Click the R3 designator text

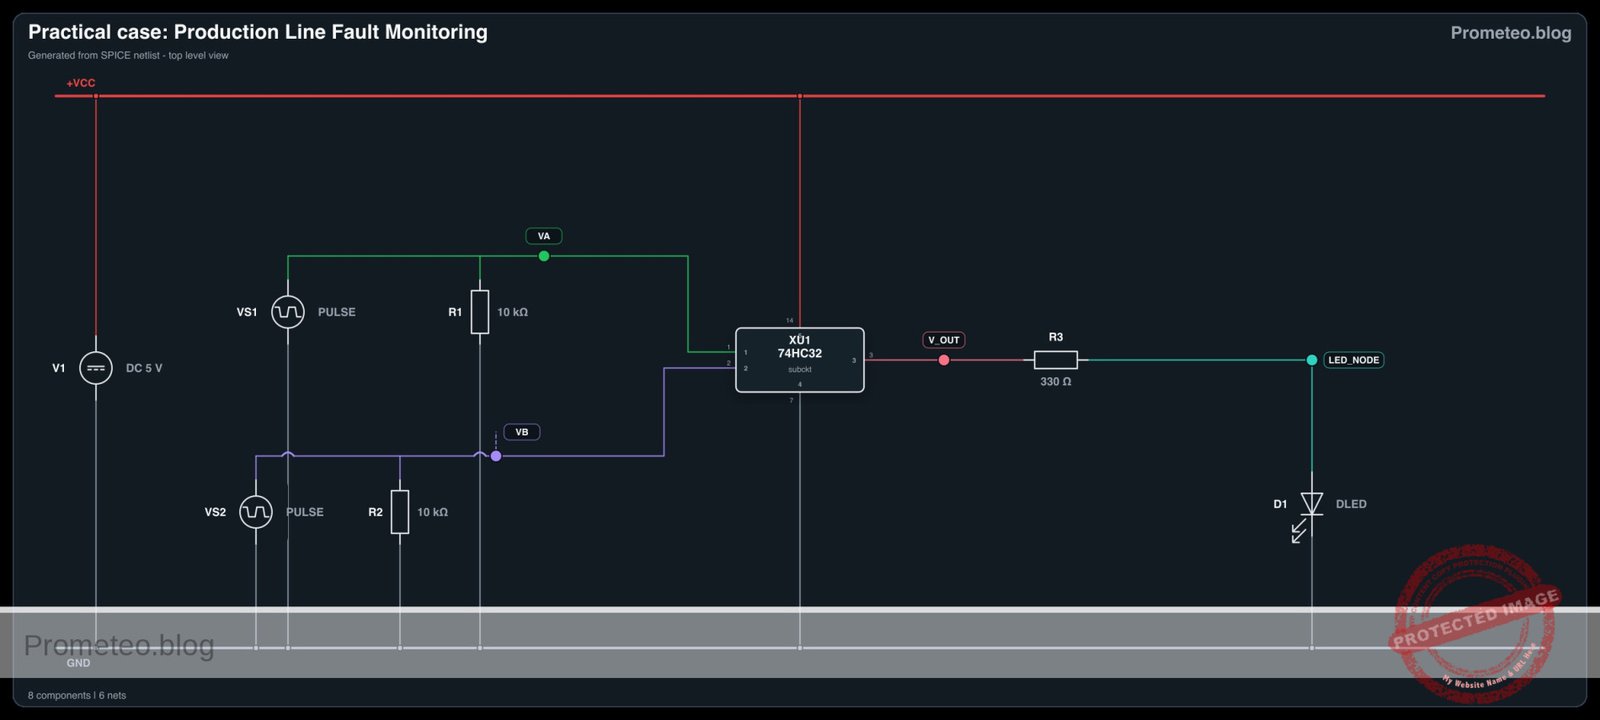1056,337
